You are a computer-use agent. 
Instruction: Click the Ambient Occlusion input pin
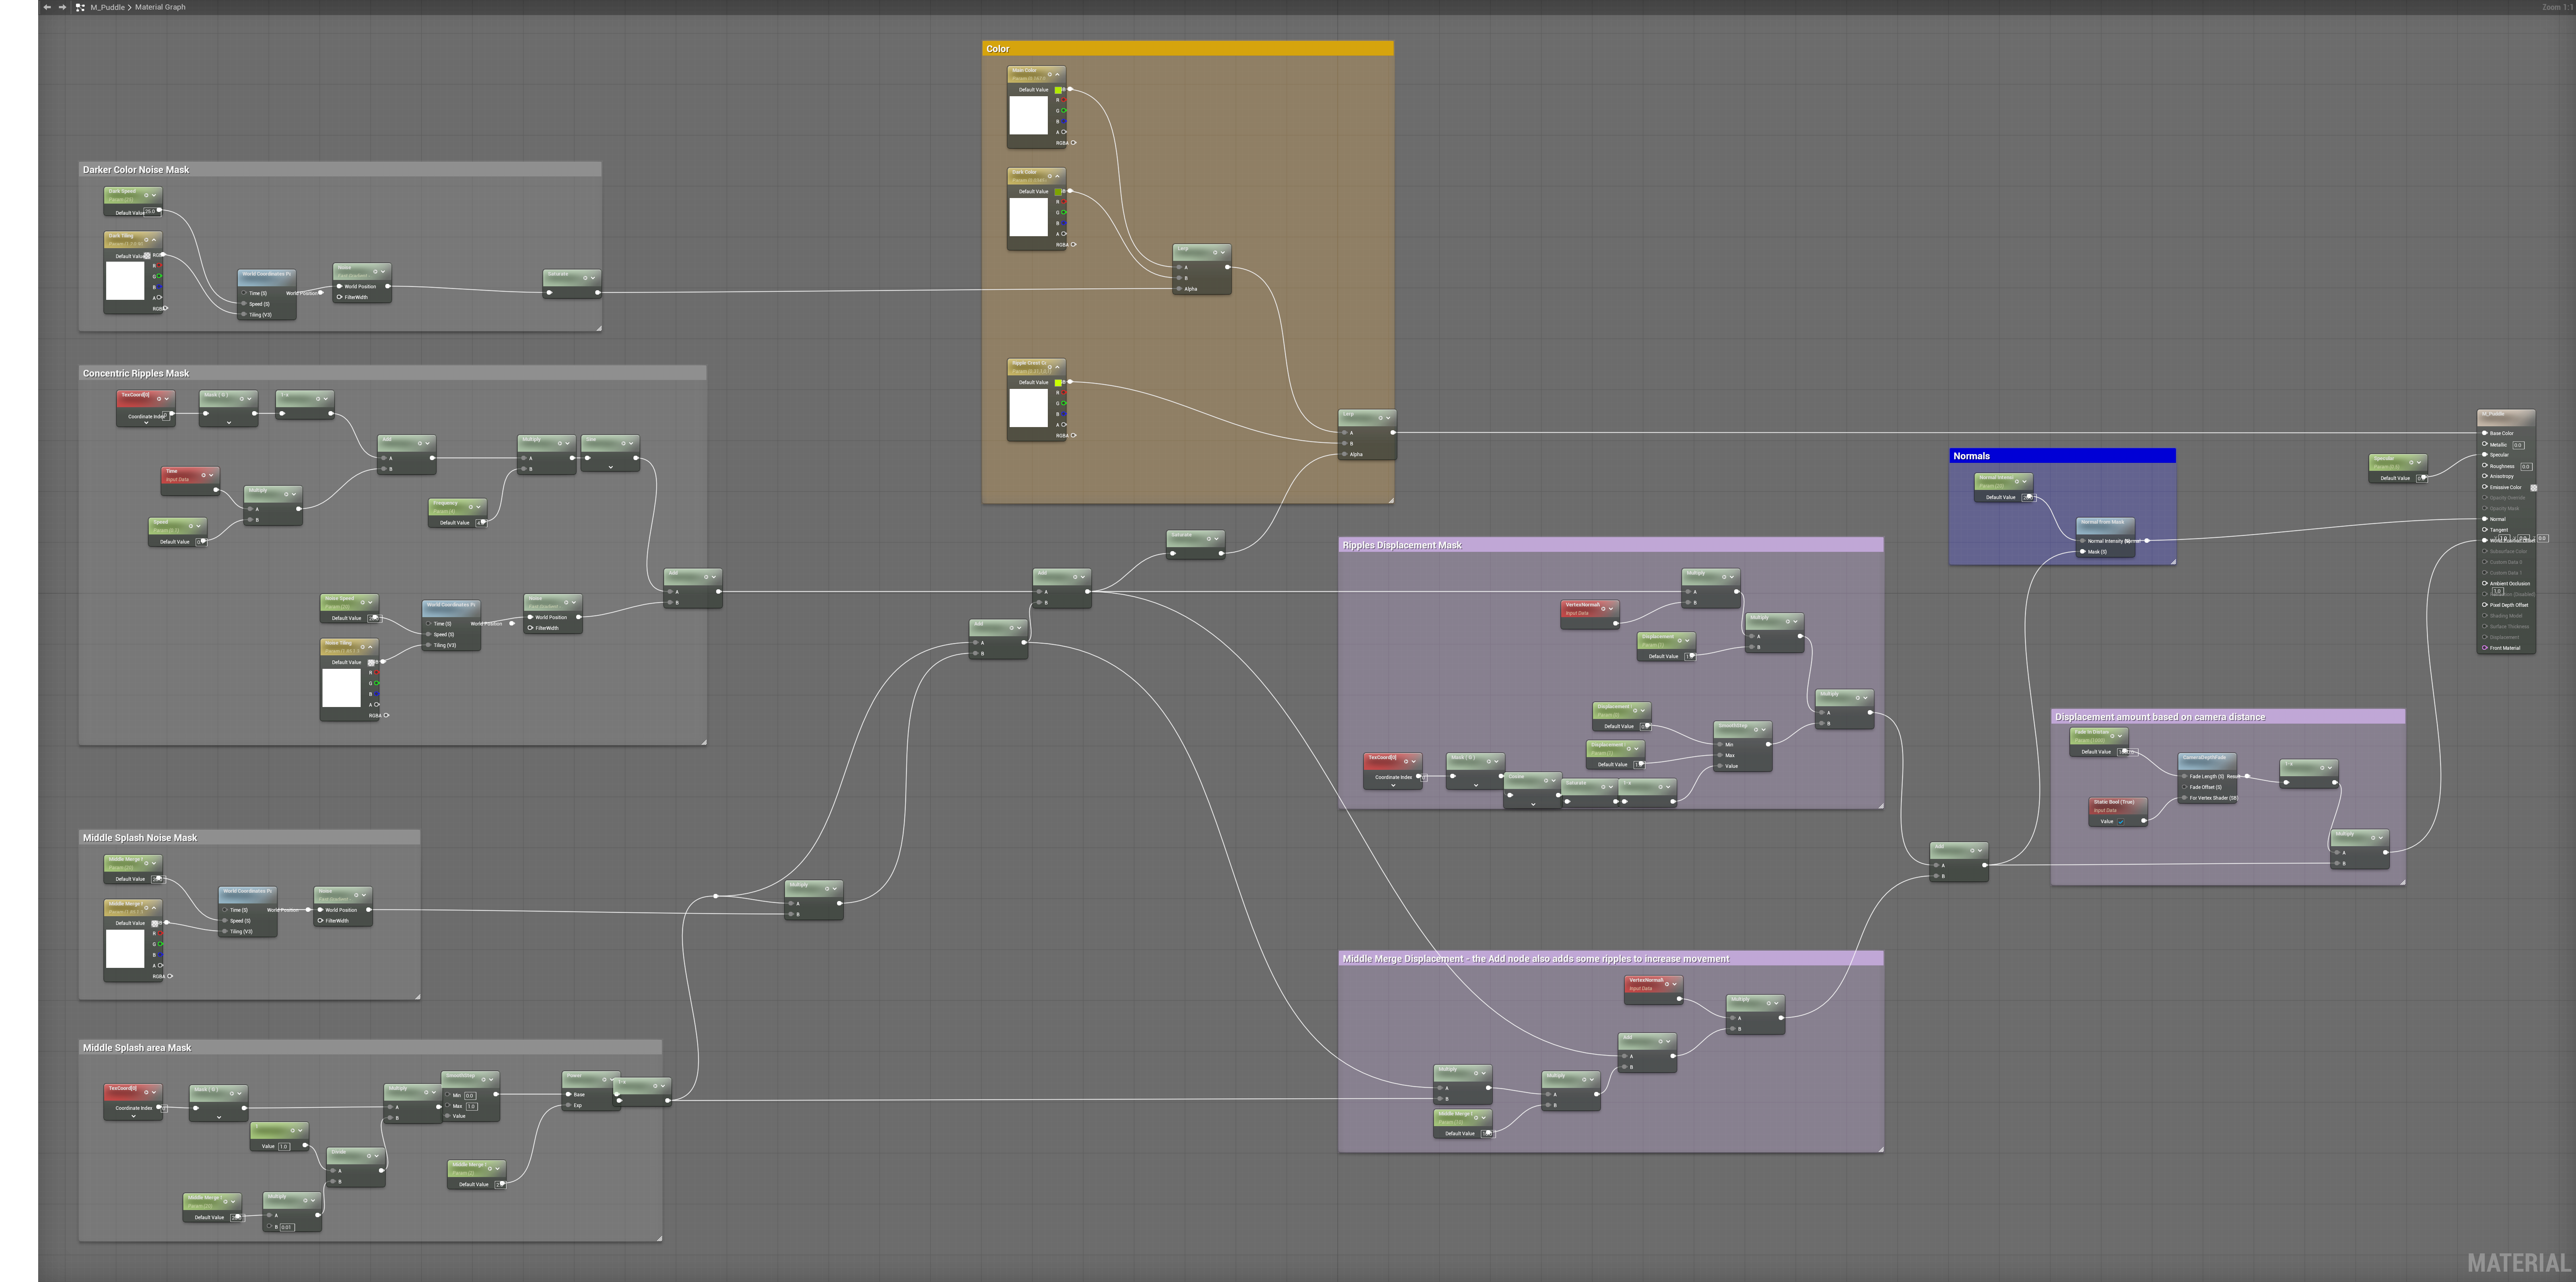2485,583
